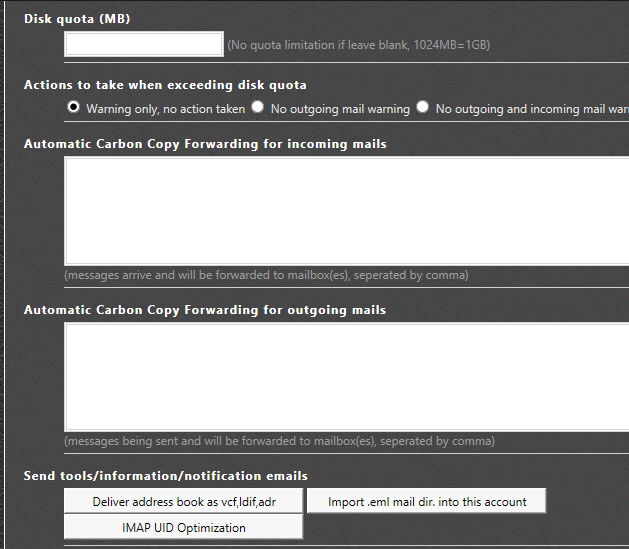
Task: Click the "No outgoing mail warning" label text
Action: pyautogui.click(x=340, y=109)
